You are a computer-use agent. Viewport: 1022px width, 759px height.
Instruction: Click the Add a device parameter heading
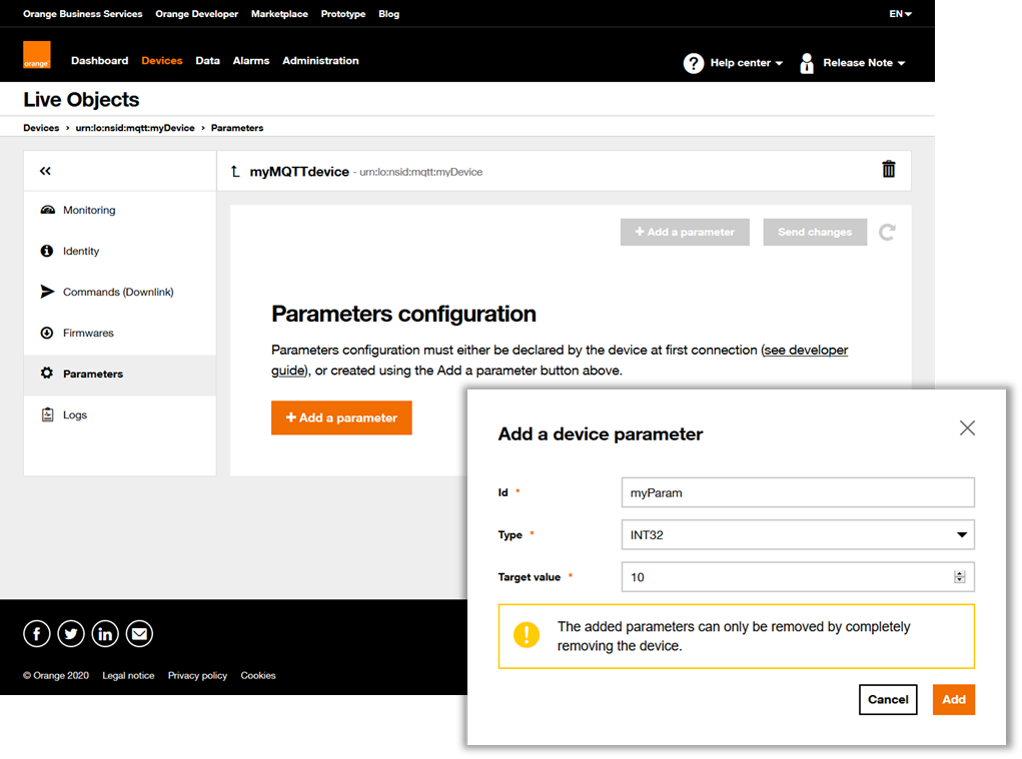601,434
